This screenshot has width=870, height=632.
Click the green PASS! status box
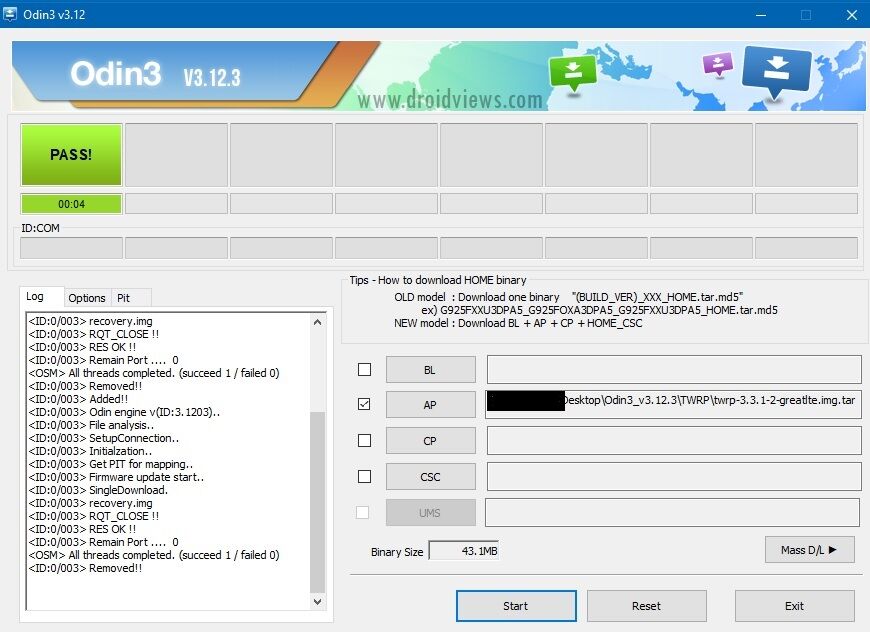(x=72, y=155)
